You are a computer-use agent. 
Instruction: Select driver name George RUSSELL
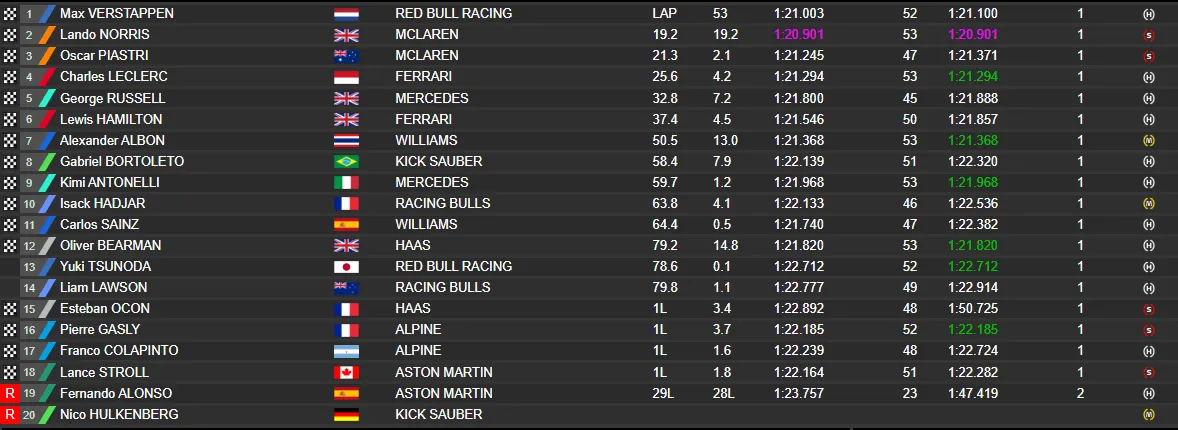pyautogui.click(x=113, y=98)
